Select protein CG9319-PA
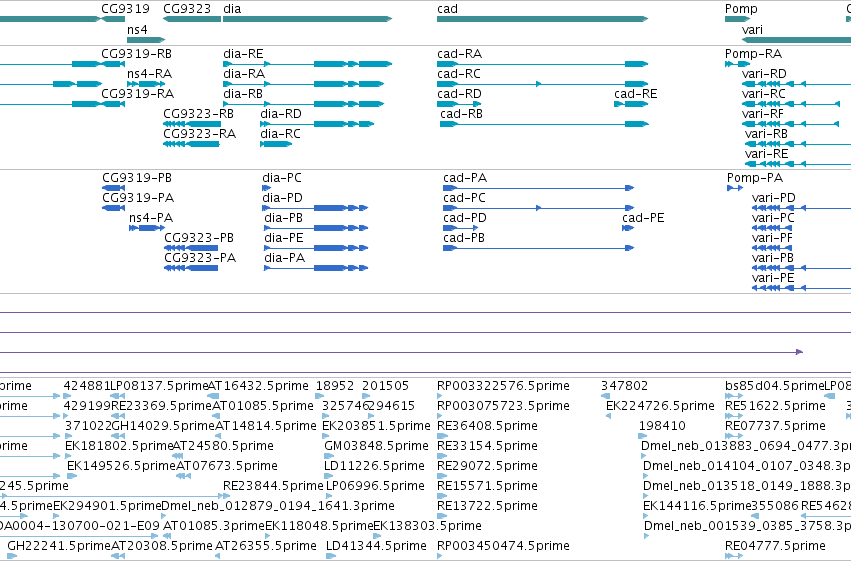The width and height of the screenshot is (851, 561). point(138,198)
